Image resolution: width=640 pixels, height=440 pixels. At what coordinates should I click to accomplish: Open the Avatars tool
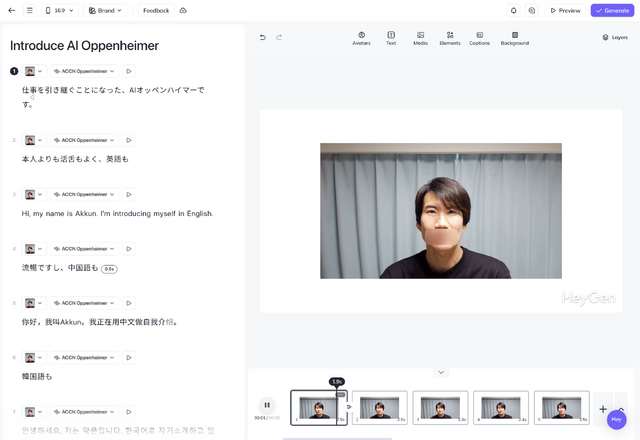click(362, 38)
